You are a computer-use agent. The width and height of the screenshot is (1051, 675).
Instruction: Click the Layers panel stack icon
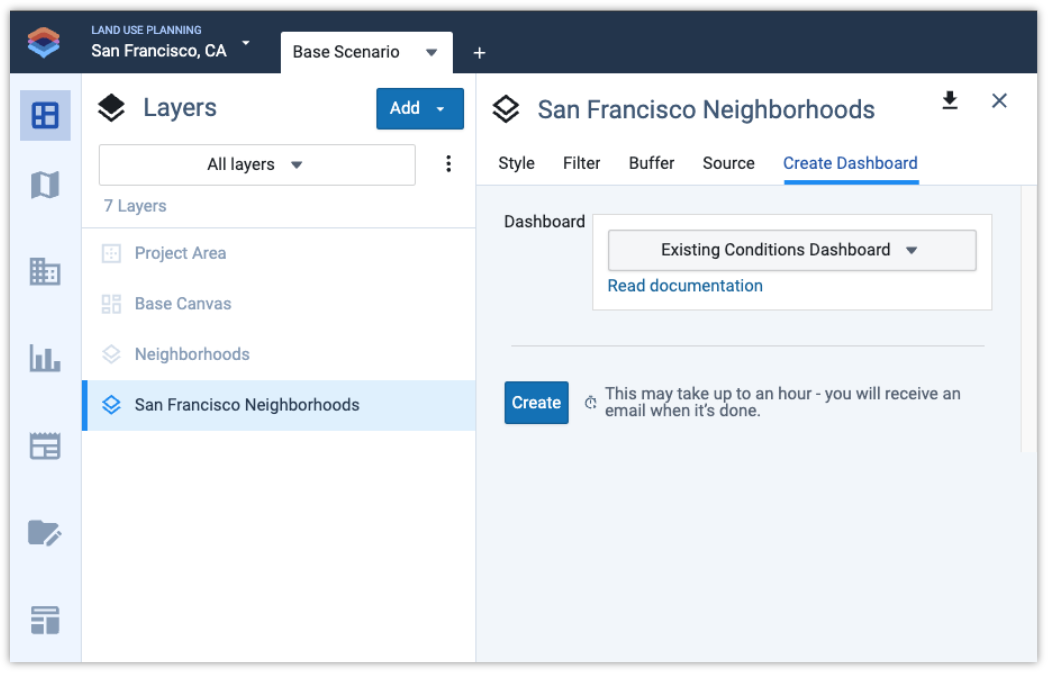[111, 108]
